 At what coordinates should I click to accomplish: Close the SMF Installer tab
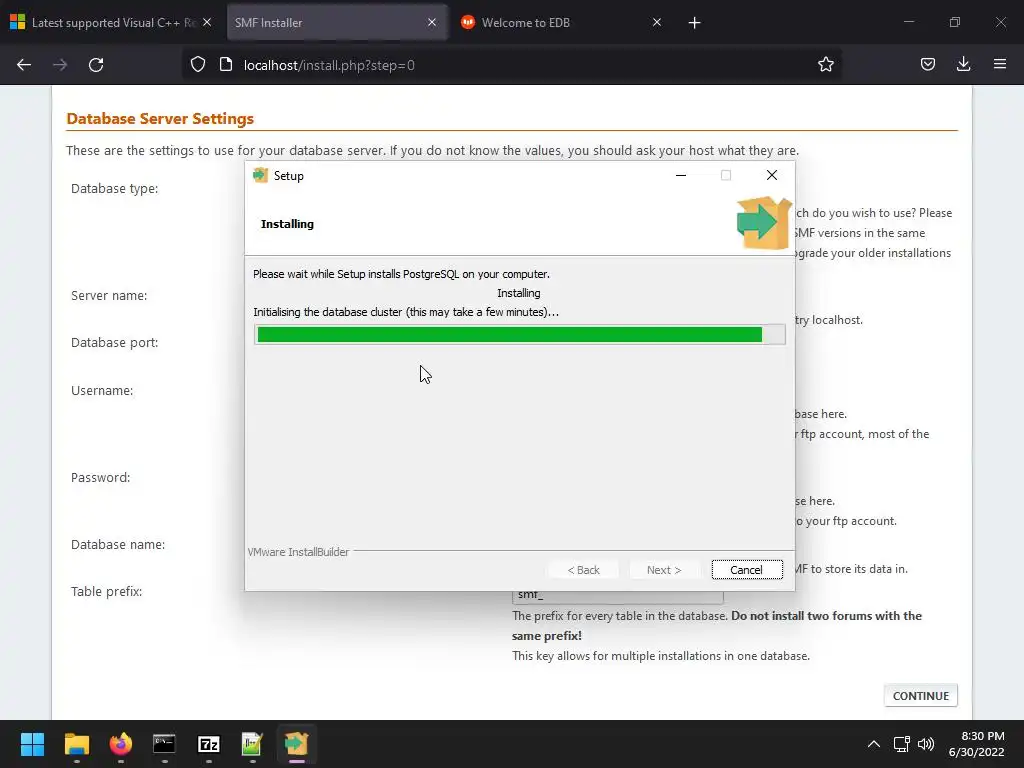point(432,22)
